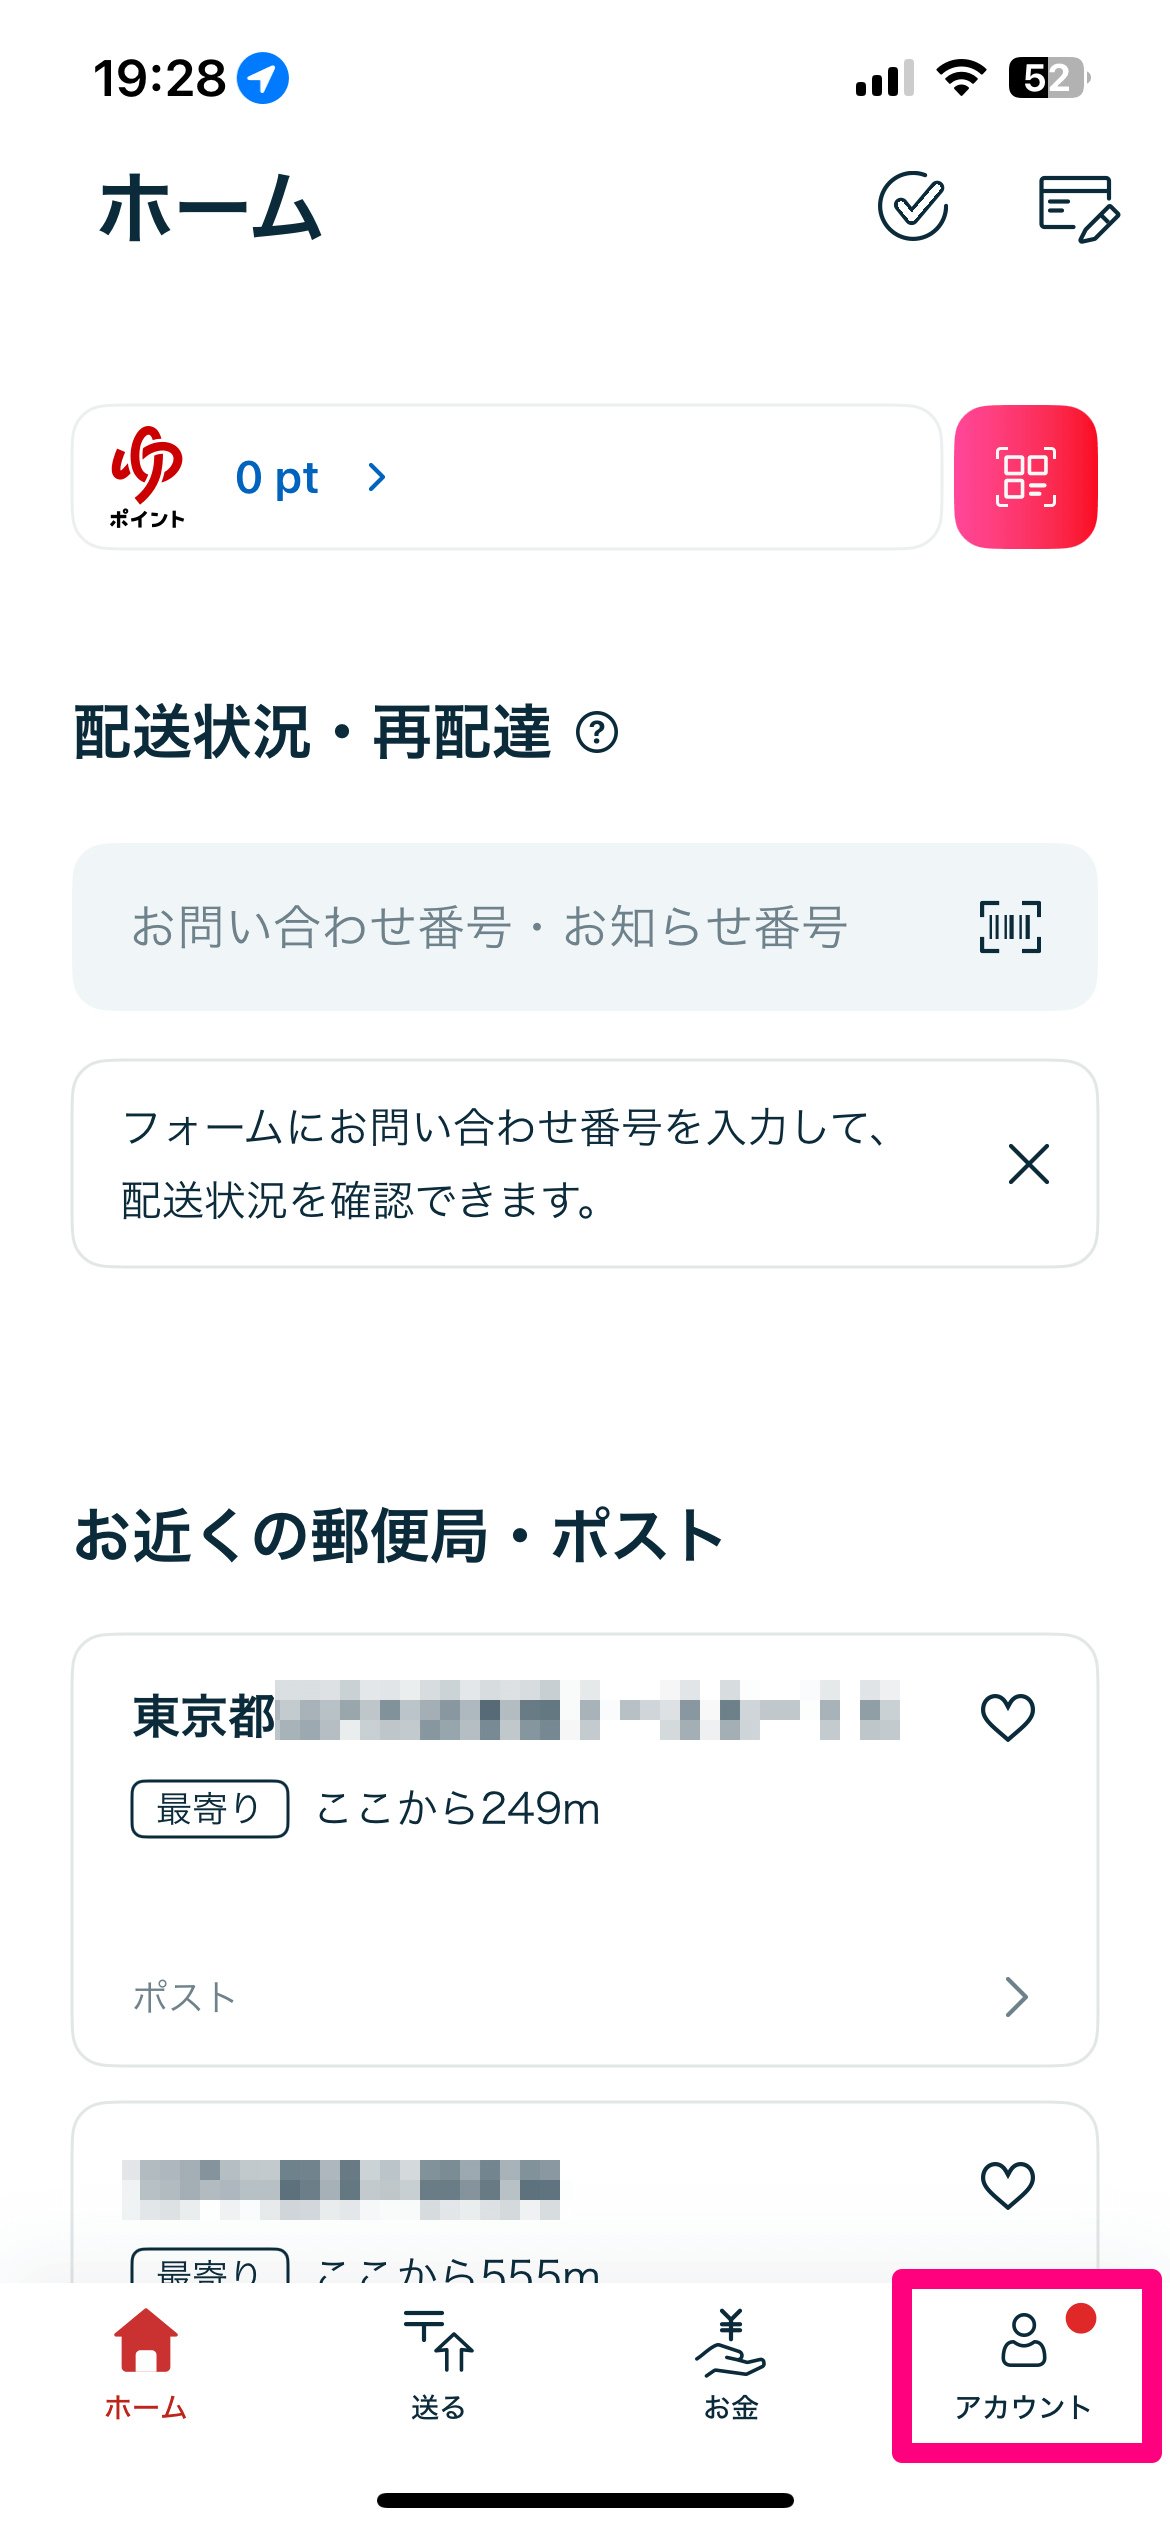Open the ポスト row of the nearest location
Image resolution: width=1170 pixels, height=2532 pixels.
coord(585,1997)
